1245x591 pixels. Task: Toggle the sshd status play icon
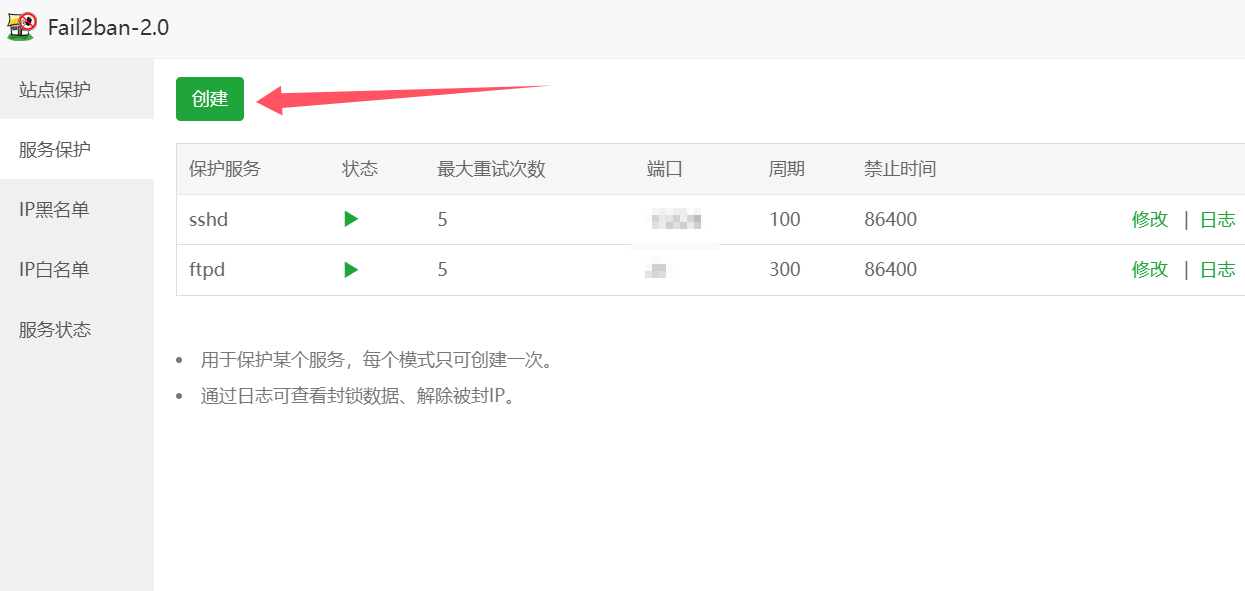(x=351, y=219)
